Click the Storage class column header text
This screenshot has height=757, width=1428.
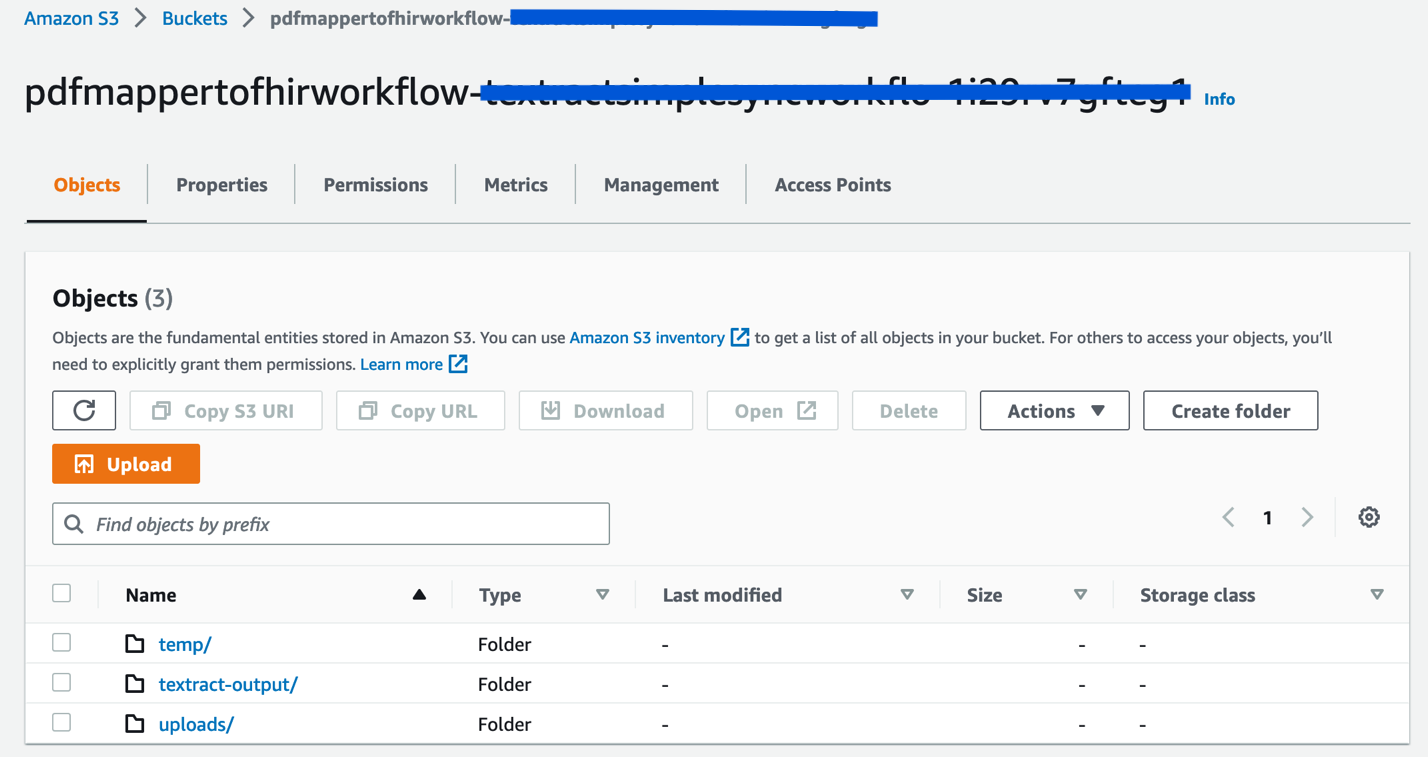coord(1197,595)
